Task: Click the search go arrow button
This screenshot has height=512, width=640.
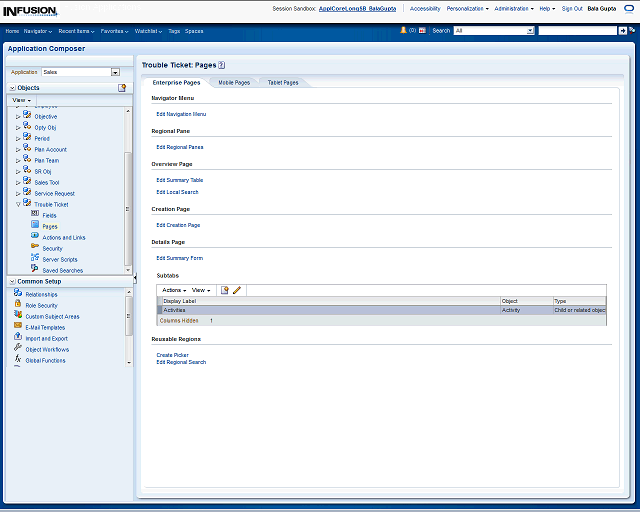Action: 623,31
